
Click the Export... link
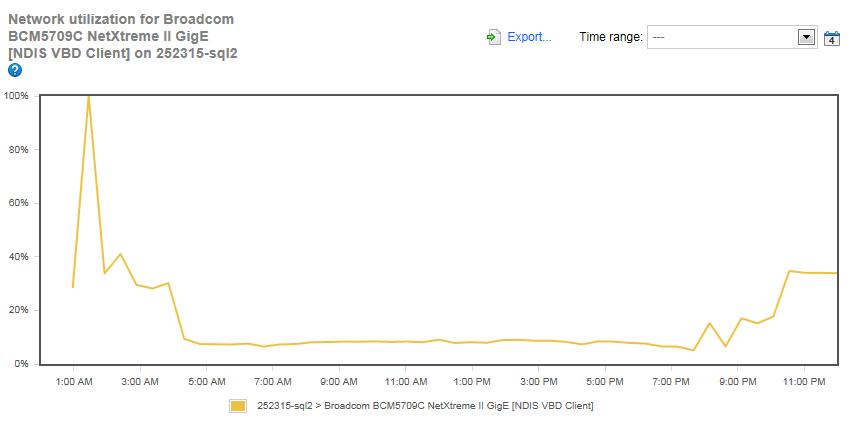click(x=529, y=37)
